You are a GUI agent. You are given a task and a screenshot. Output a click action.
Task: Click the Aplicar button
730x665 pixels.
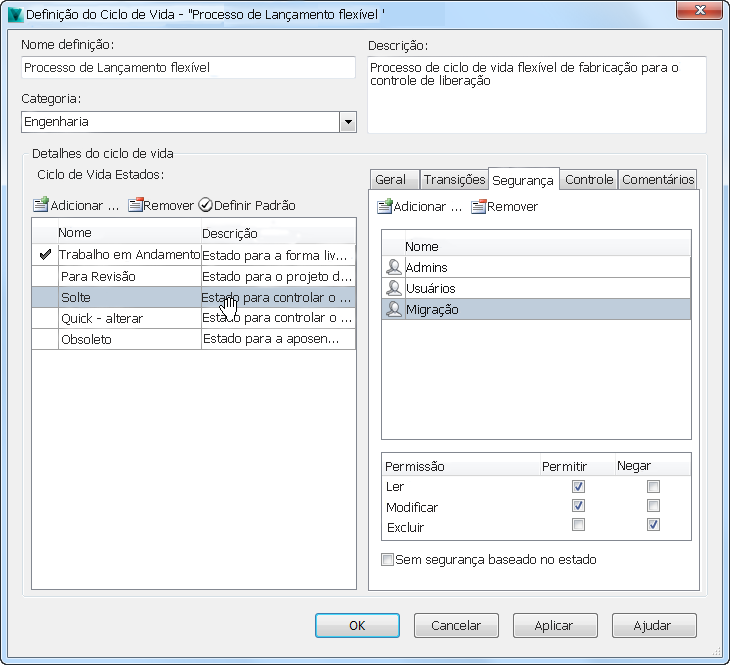tap(555, 625)
